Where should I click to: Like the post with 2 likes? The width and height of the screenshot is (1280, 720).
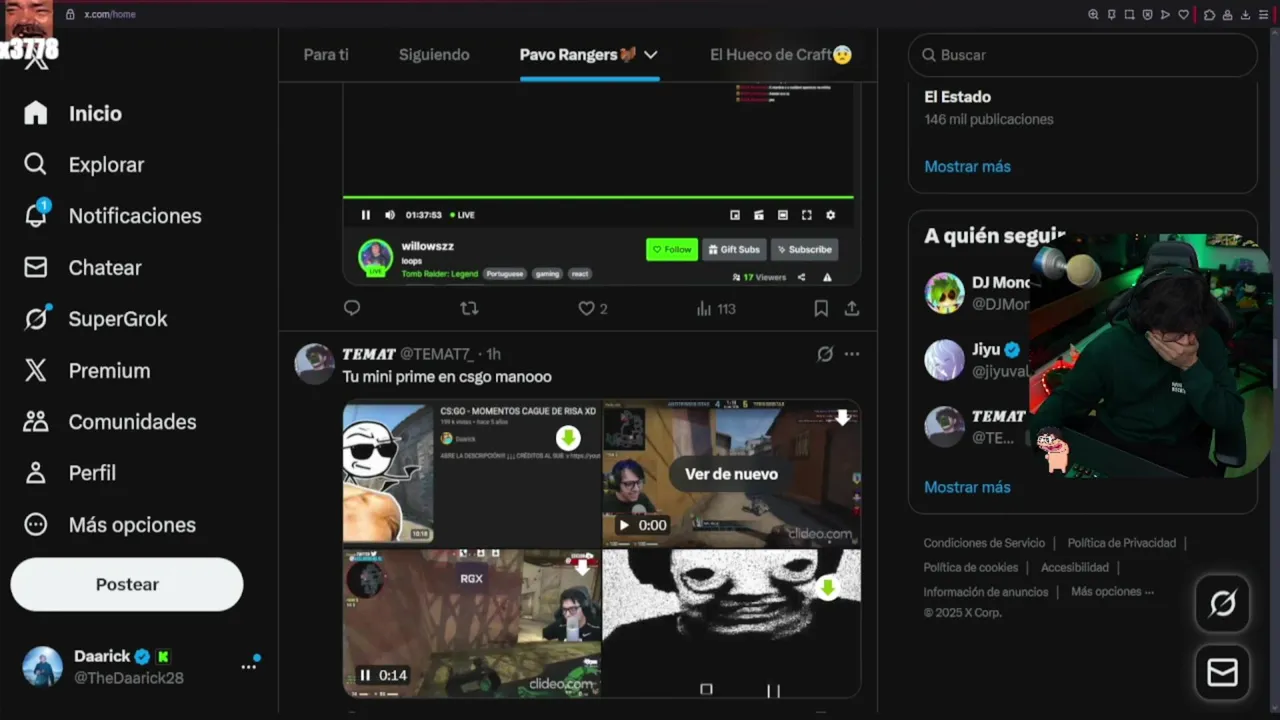tap(592, 309)
